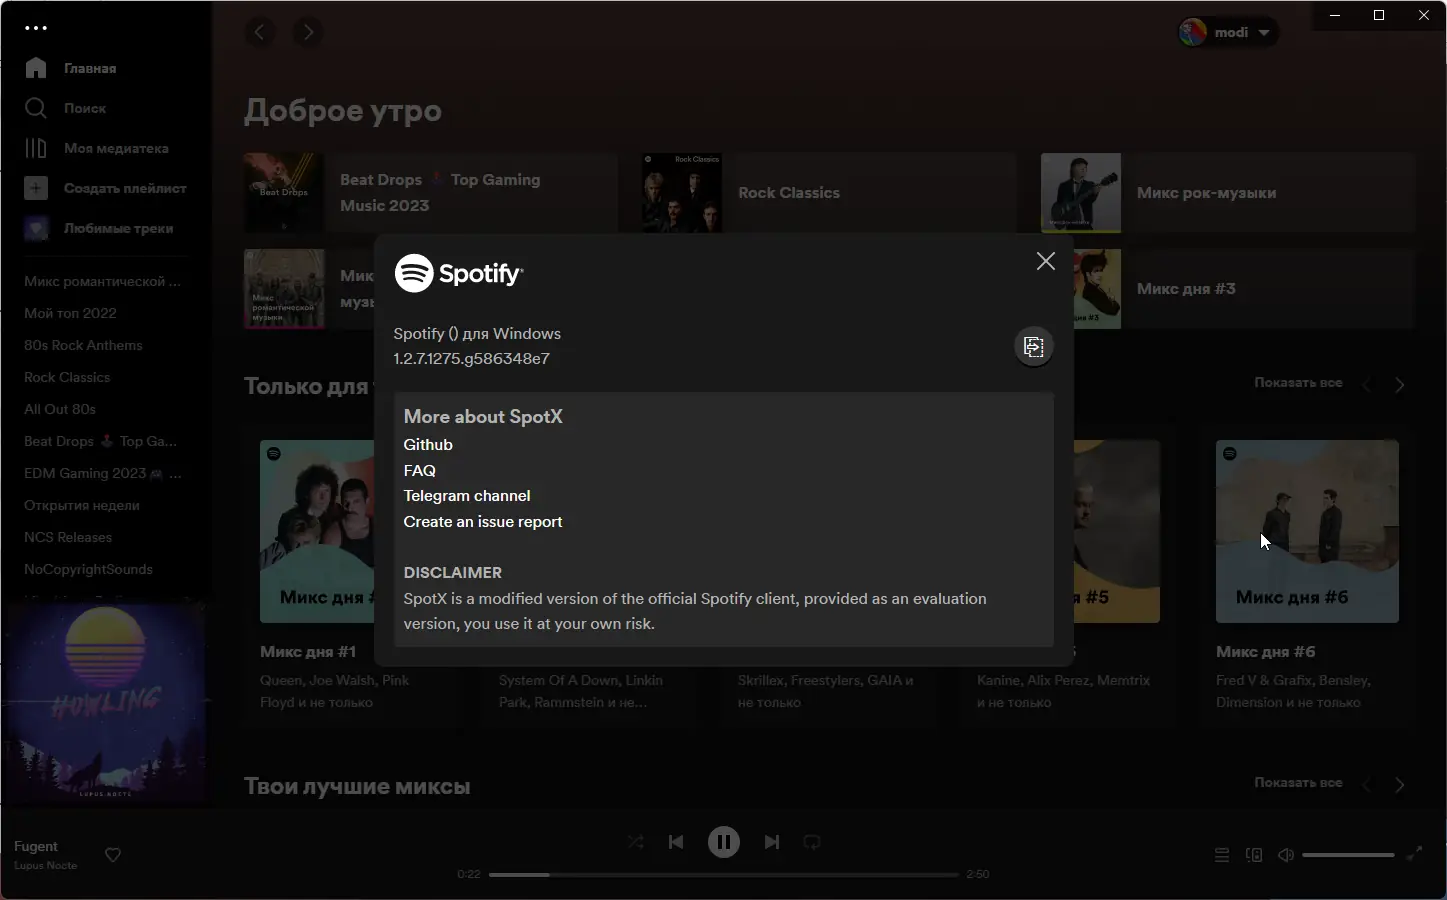The width and height of the screenshot is (1447, 900).
Task: Open the modi profile menu
Action: click(x=1228, y=31)
